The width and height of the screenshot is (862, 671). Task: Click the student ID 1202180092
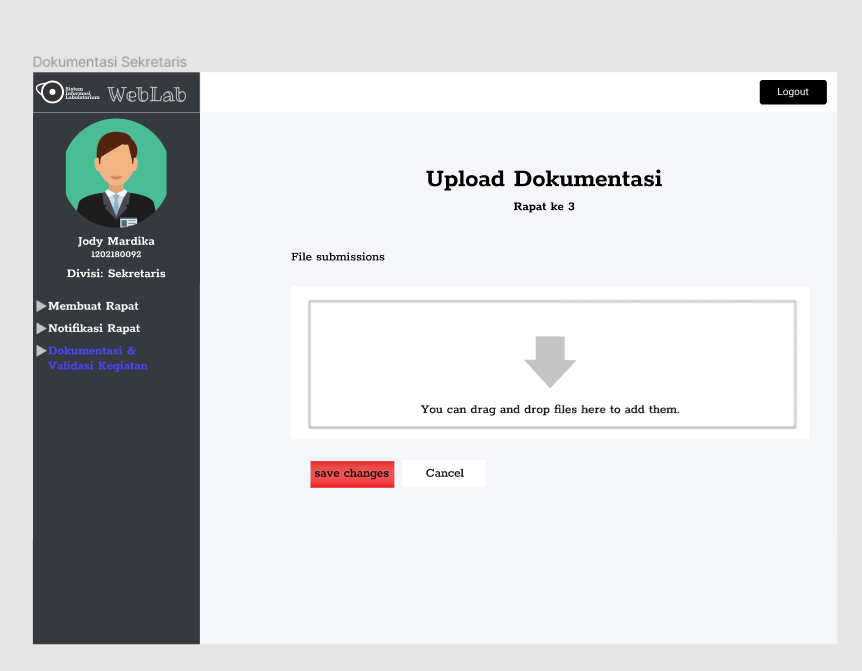[115, 255]
